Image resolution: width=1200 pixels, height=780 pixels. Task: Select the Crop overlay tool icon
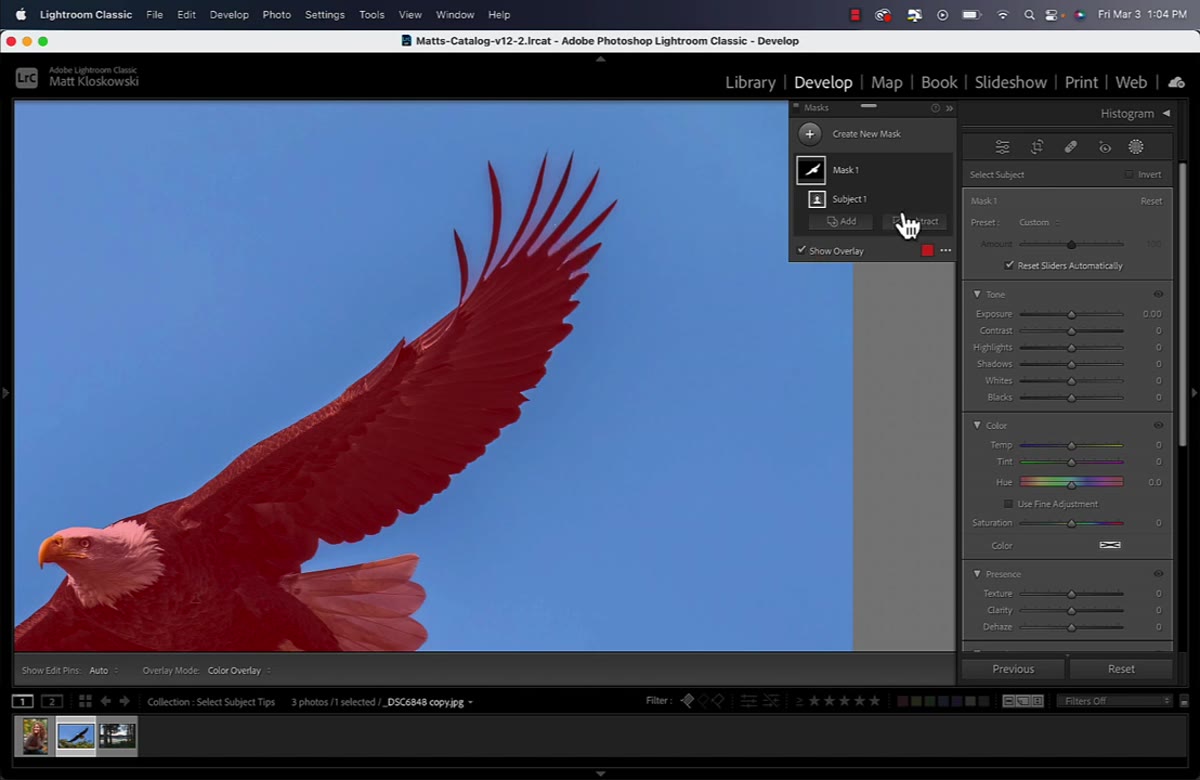pyautogui.click(x=1037, y=147)
